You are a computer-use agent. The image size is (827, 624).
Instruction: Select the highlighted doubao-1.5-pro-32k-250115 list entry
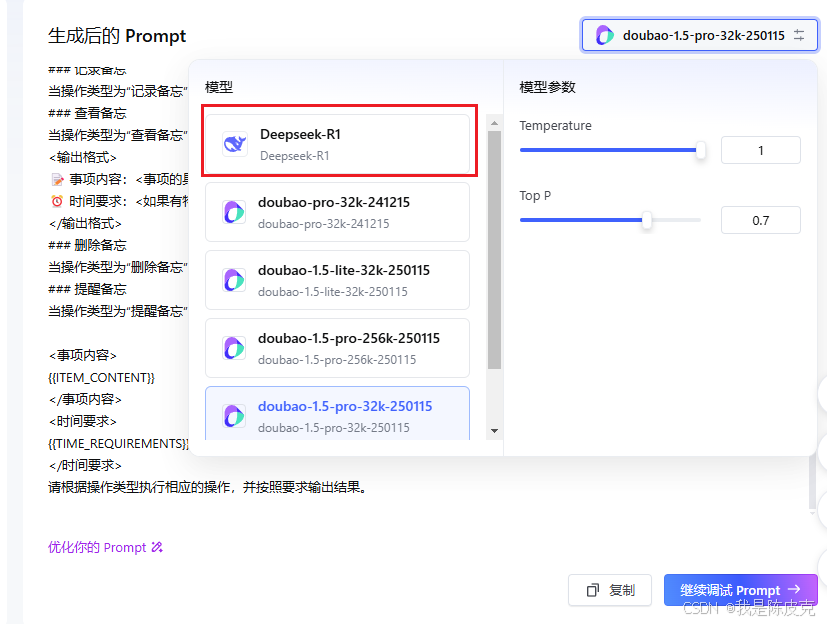tap(338, 414)
